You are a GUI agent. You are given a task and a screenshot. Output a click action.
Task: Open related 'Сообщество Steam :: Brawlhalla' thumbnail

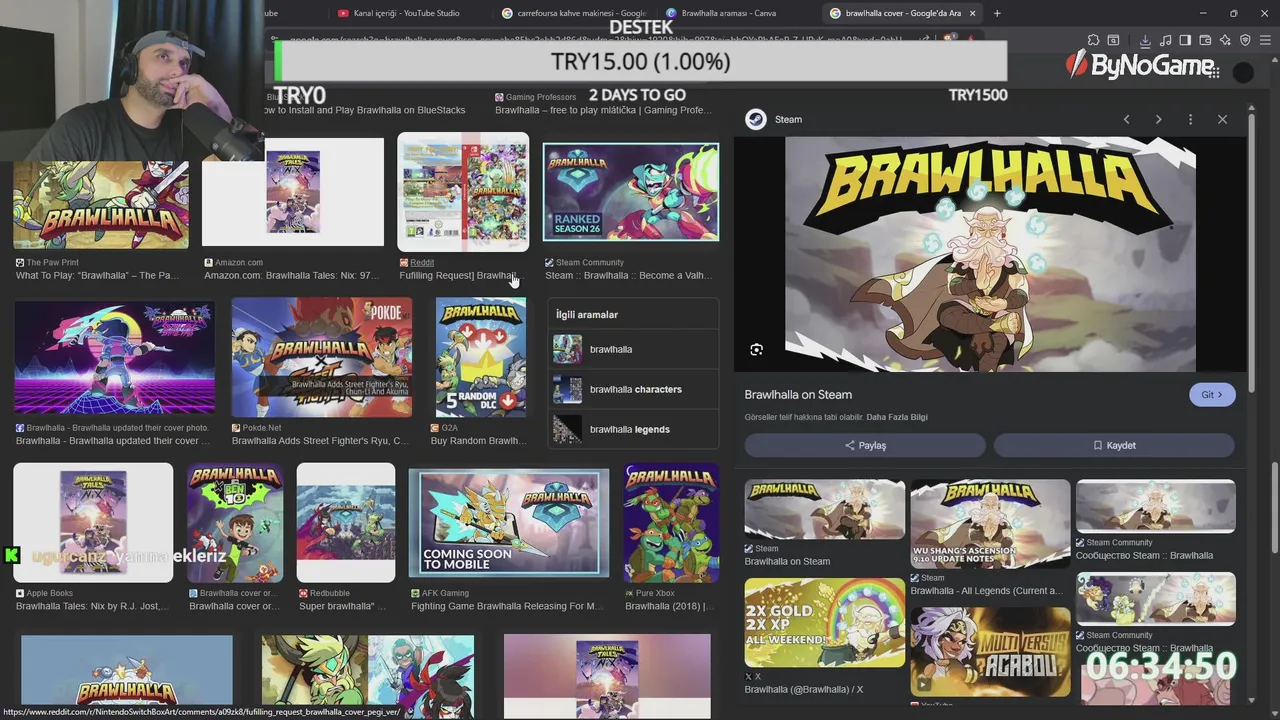tap(1156, 506)
